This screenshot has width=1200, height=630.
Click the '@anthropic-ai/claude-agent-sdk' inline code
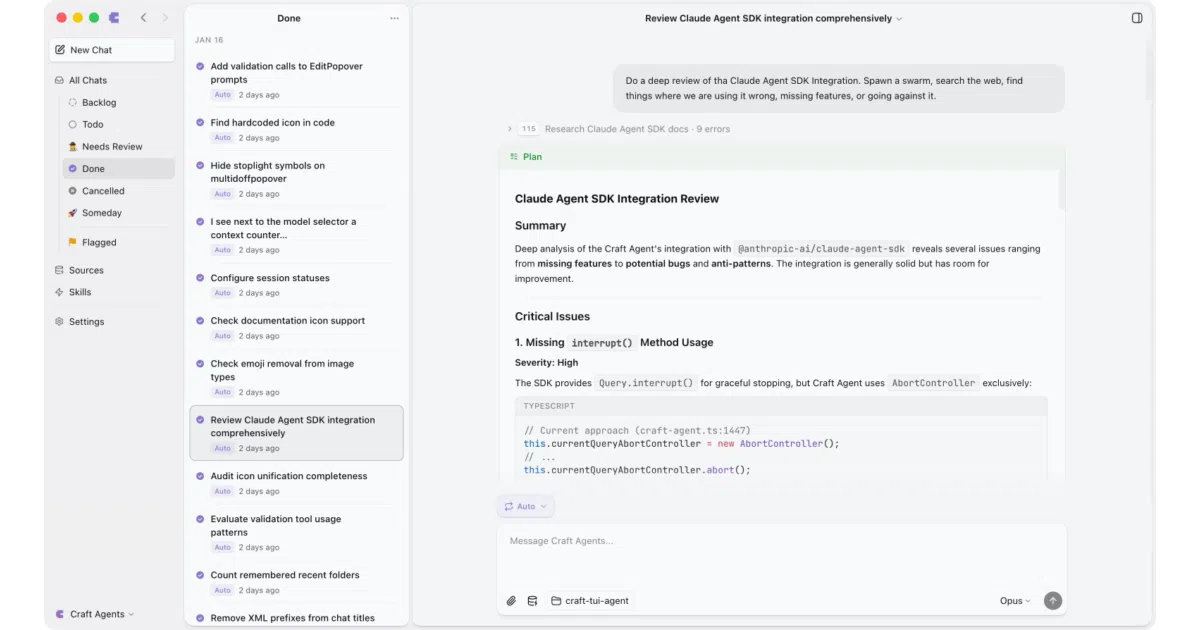(821, 249)
